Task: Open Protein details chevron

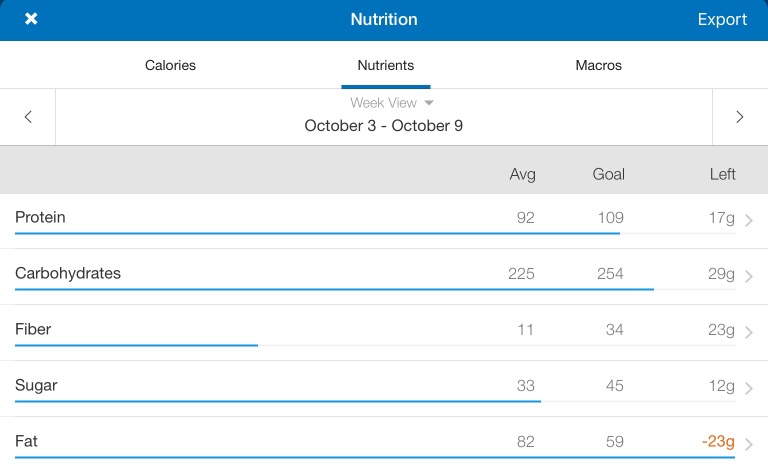Action: (x=749, y=220)
